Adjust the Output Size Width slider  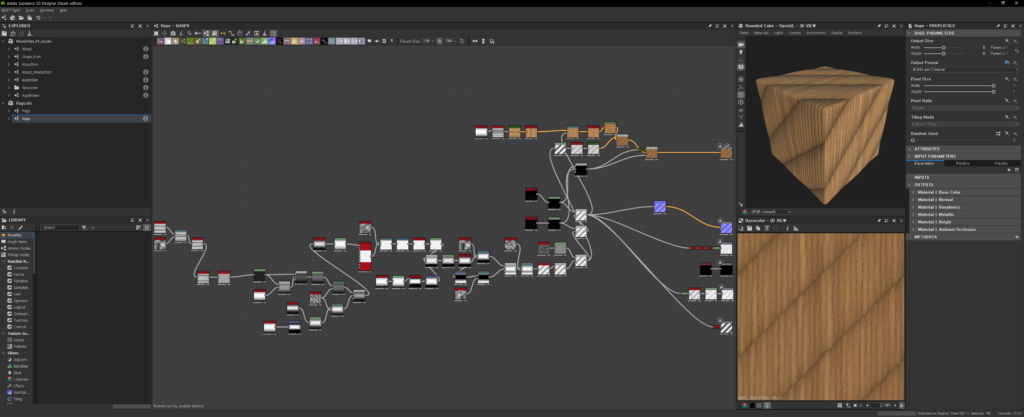pos(944,47)
